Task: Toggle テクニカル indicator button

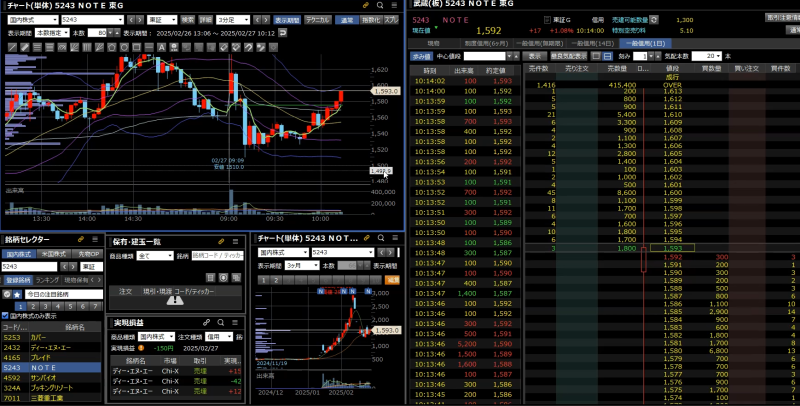Action: pos(318,20)
